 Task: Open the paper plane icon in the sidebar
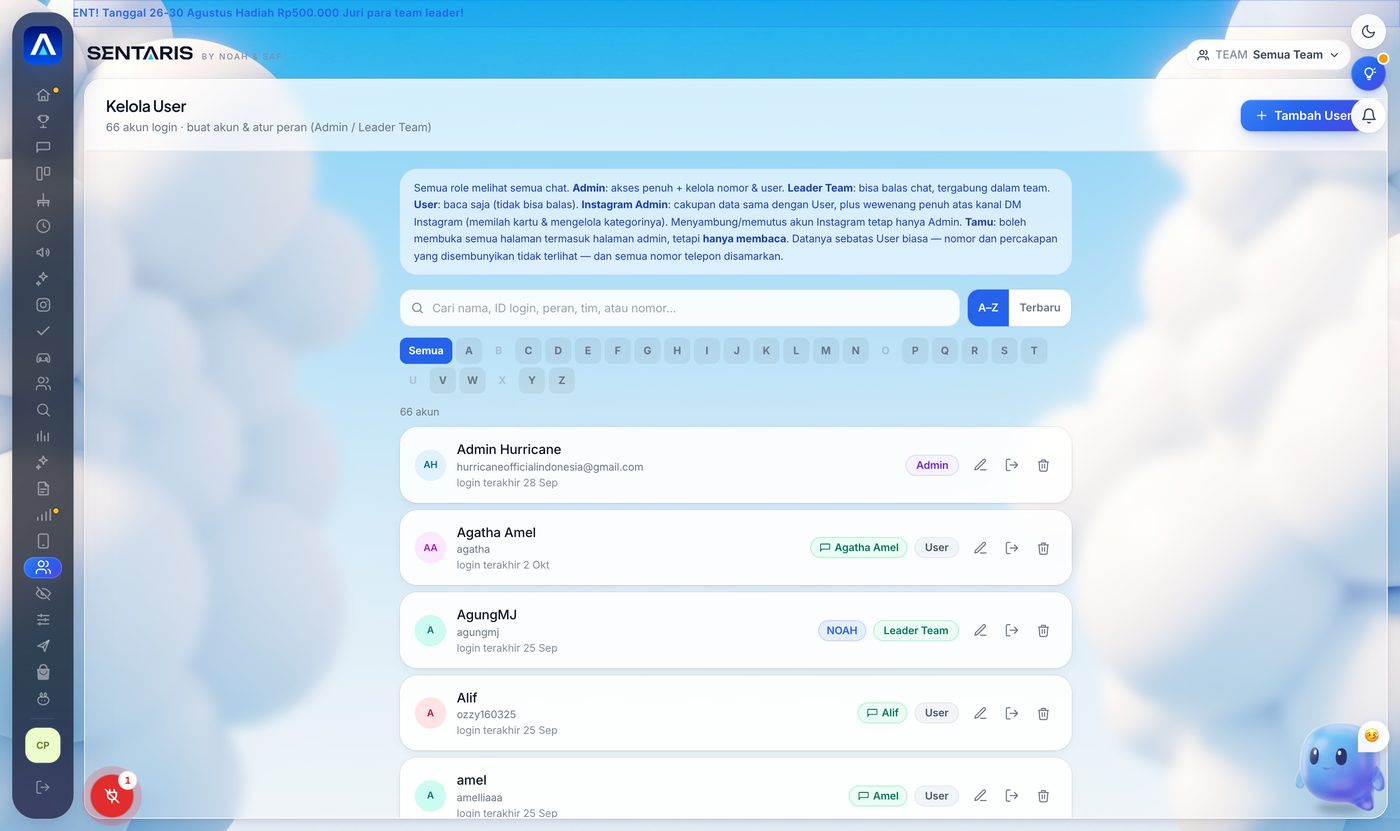pyautogui.click(x=43, y=646)
